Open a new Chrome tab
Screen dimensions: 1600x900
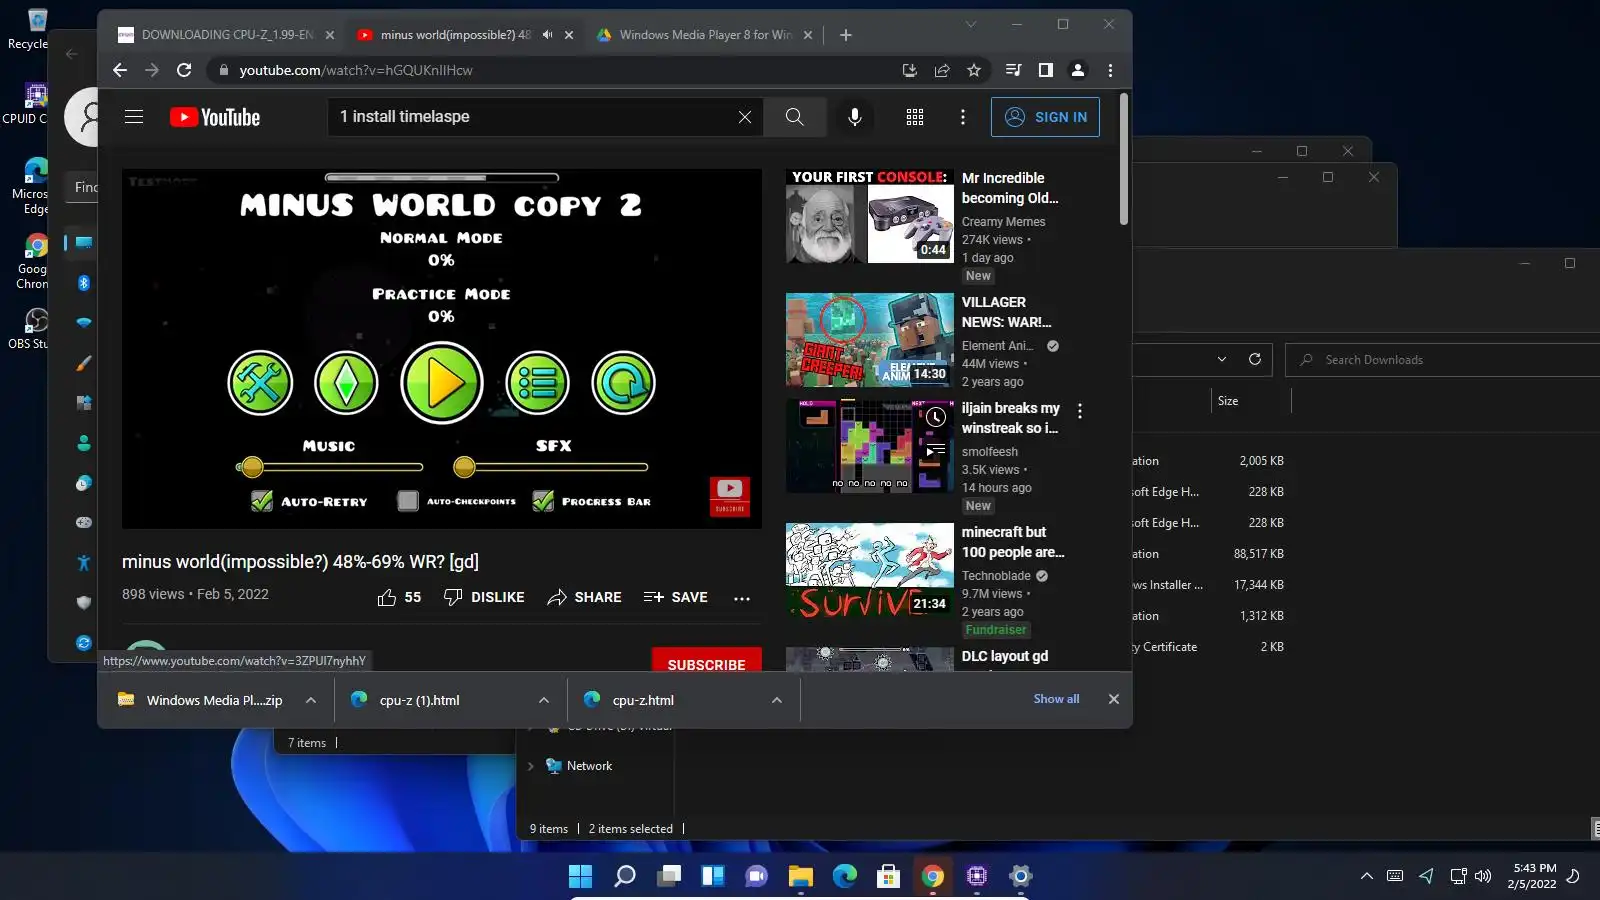pyautogui.click(x=846, y=35)
